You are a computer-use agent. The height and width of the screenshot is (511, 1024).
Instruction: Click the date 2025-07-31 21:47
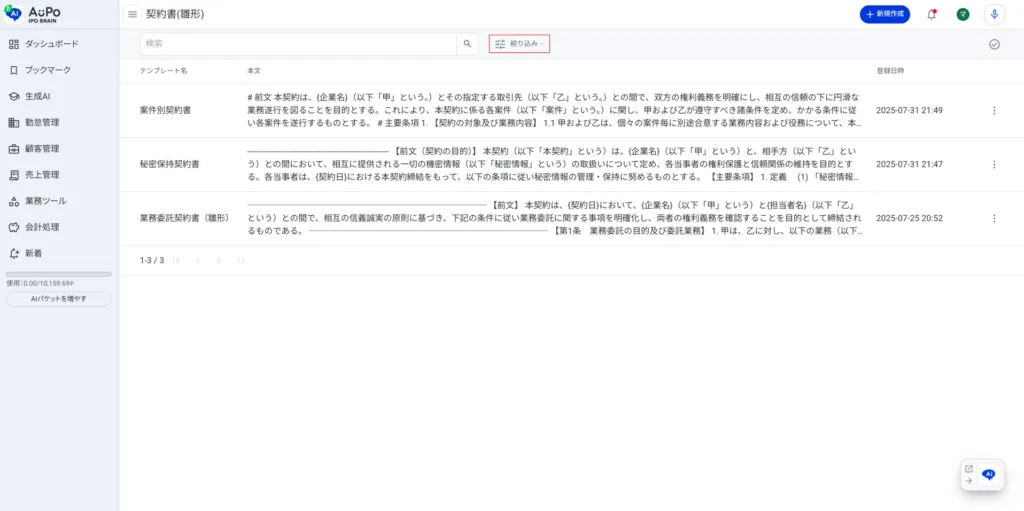tap(909, 165)
